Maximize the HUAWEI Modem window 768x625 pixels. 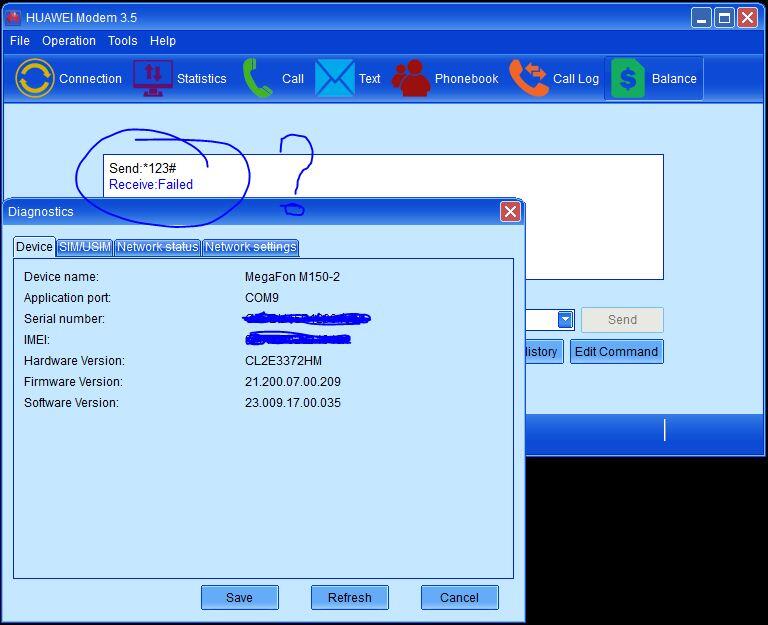click(x=724, y=18)
